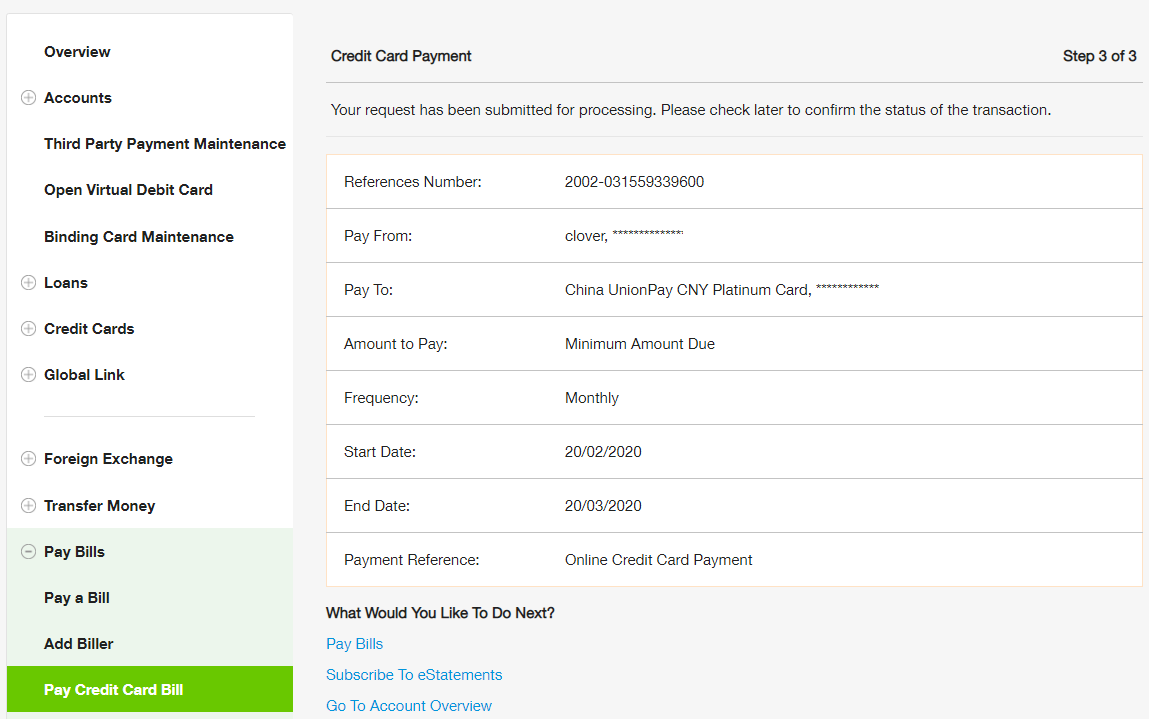Expand the Loans section plus icon

29,282
